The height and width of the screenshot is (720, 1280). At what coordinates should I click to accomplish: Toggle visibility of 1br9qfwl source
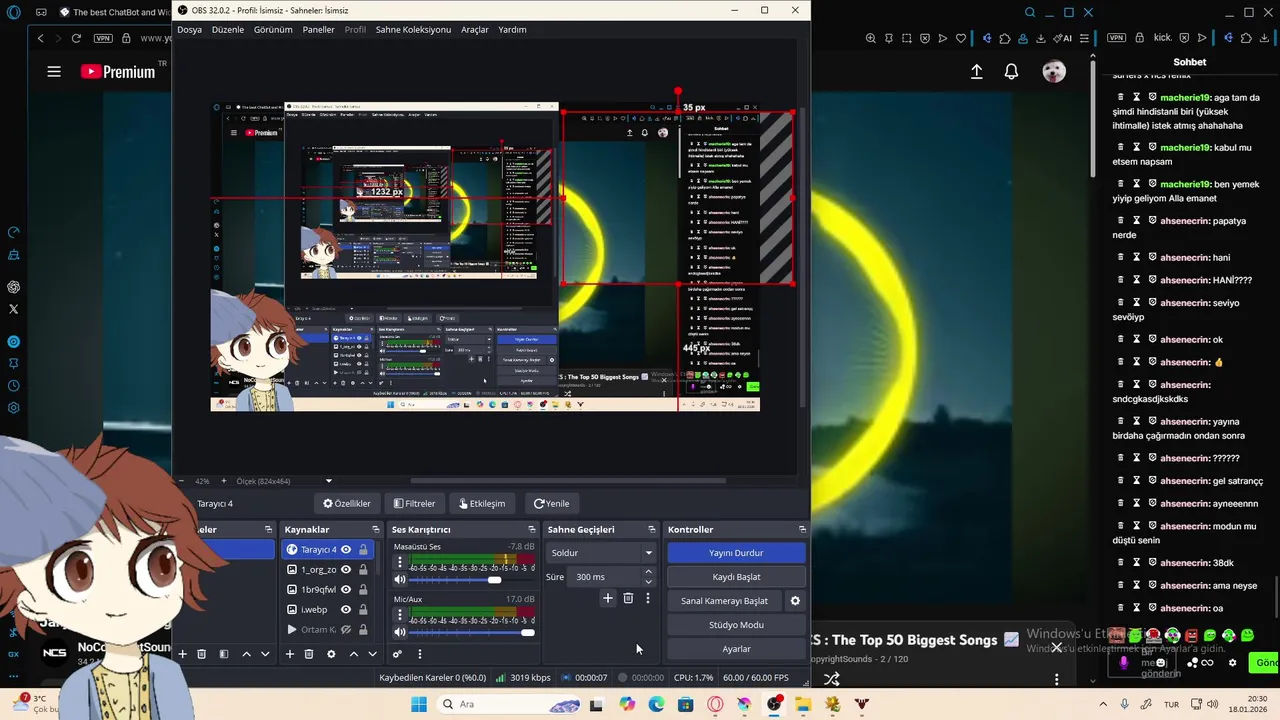(x=346, y=590)
